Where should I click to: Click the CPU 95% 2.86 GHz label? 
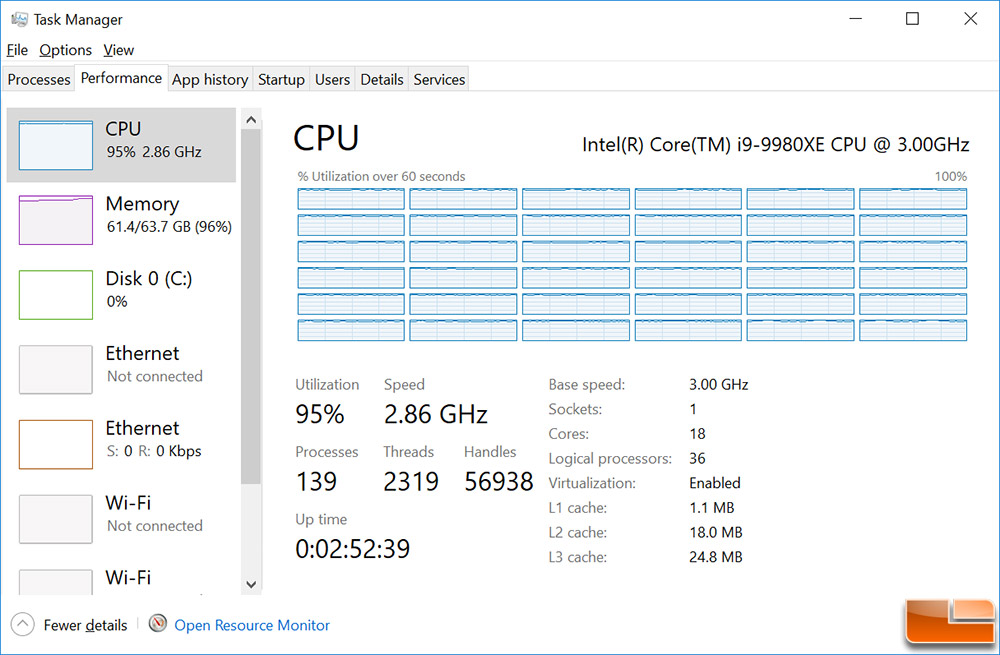(x=154, y=140)
